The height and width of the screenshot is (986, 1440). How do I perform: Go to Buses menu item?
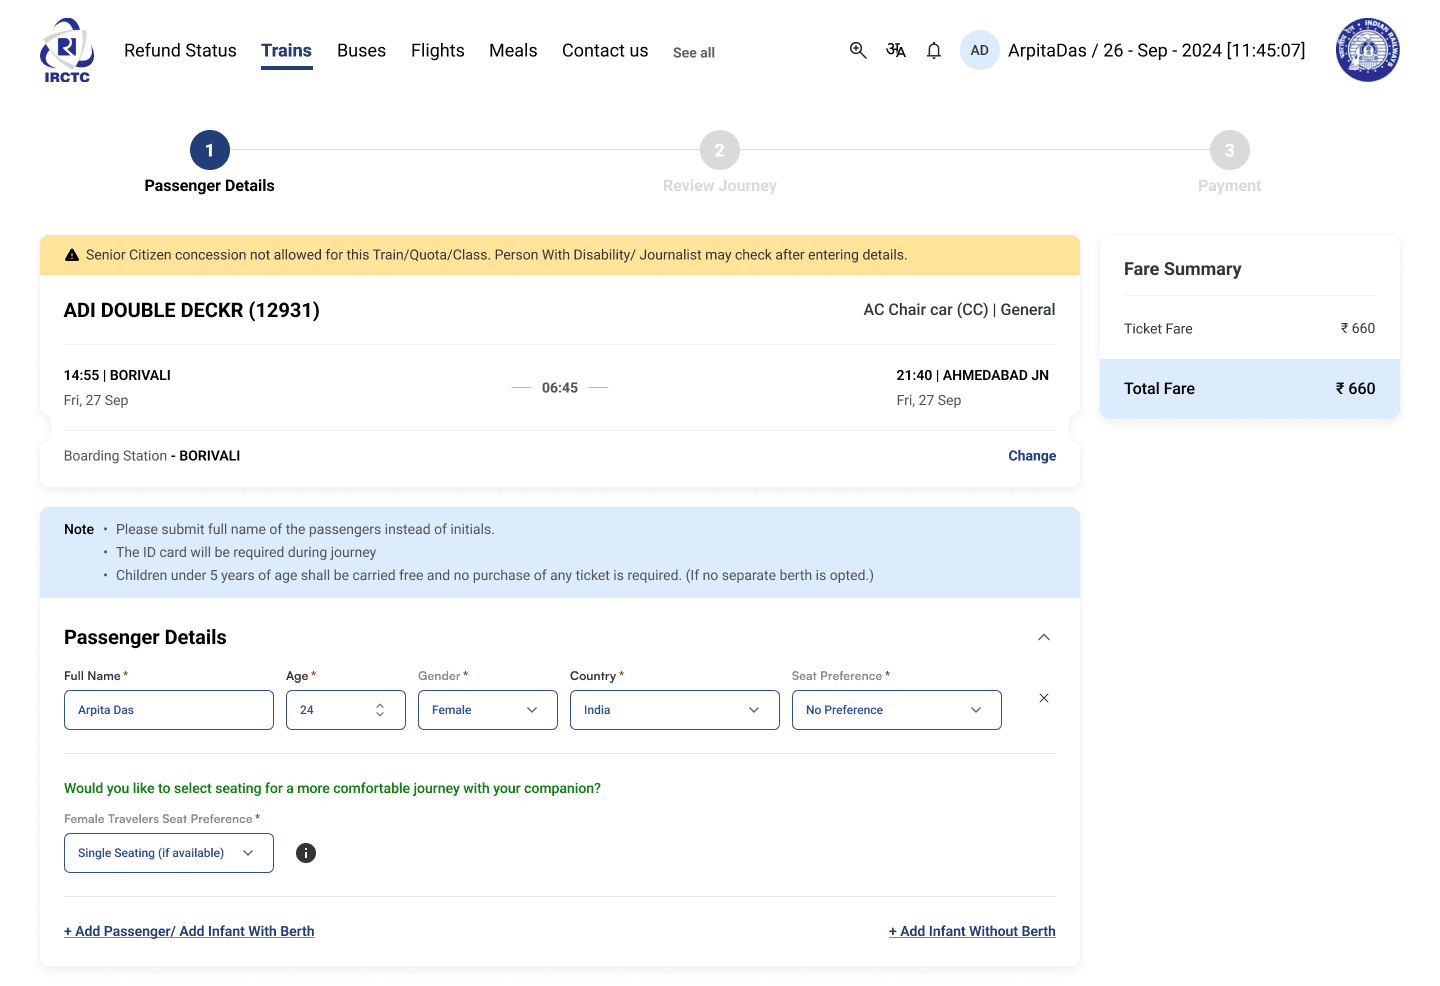(361, 50)
